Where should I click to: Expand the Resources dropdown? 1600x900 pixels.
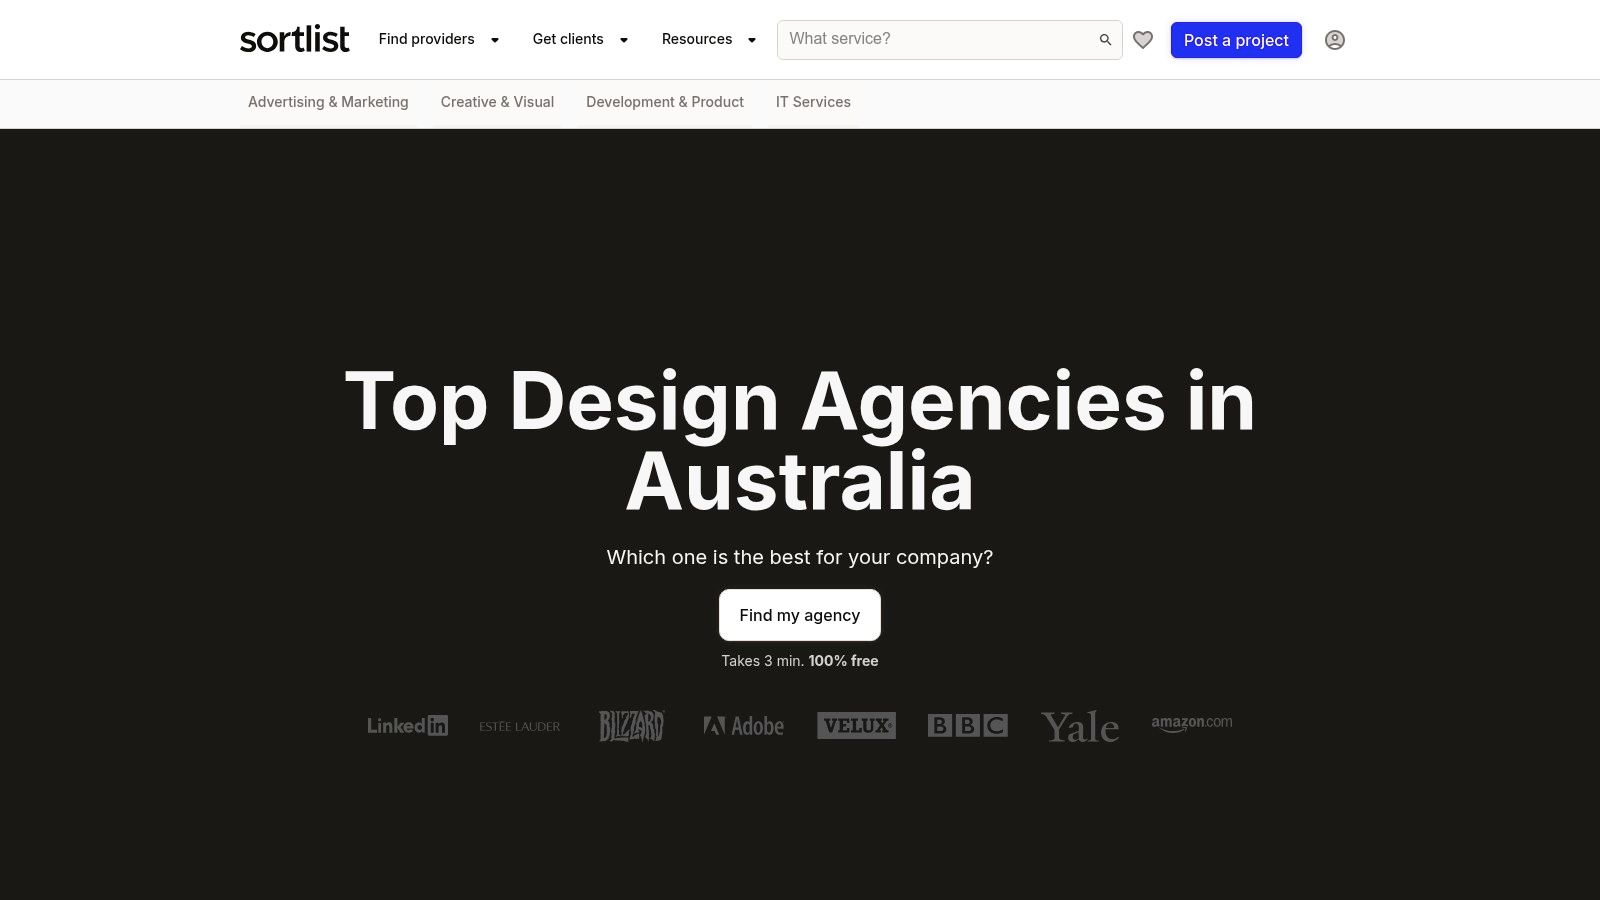(x=707, y=39)
